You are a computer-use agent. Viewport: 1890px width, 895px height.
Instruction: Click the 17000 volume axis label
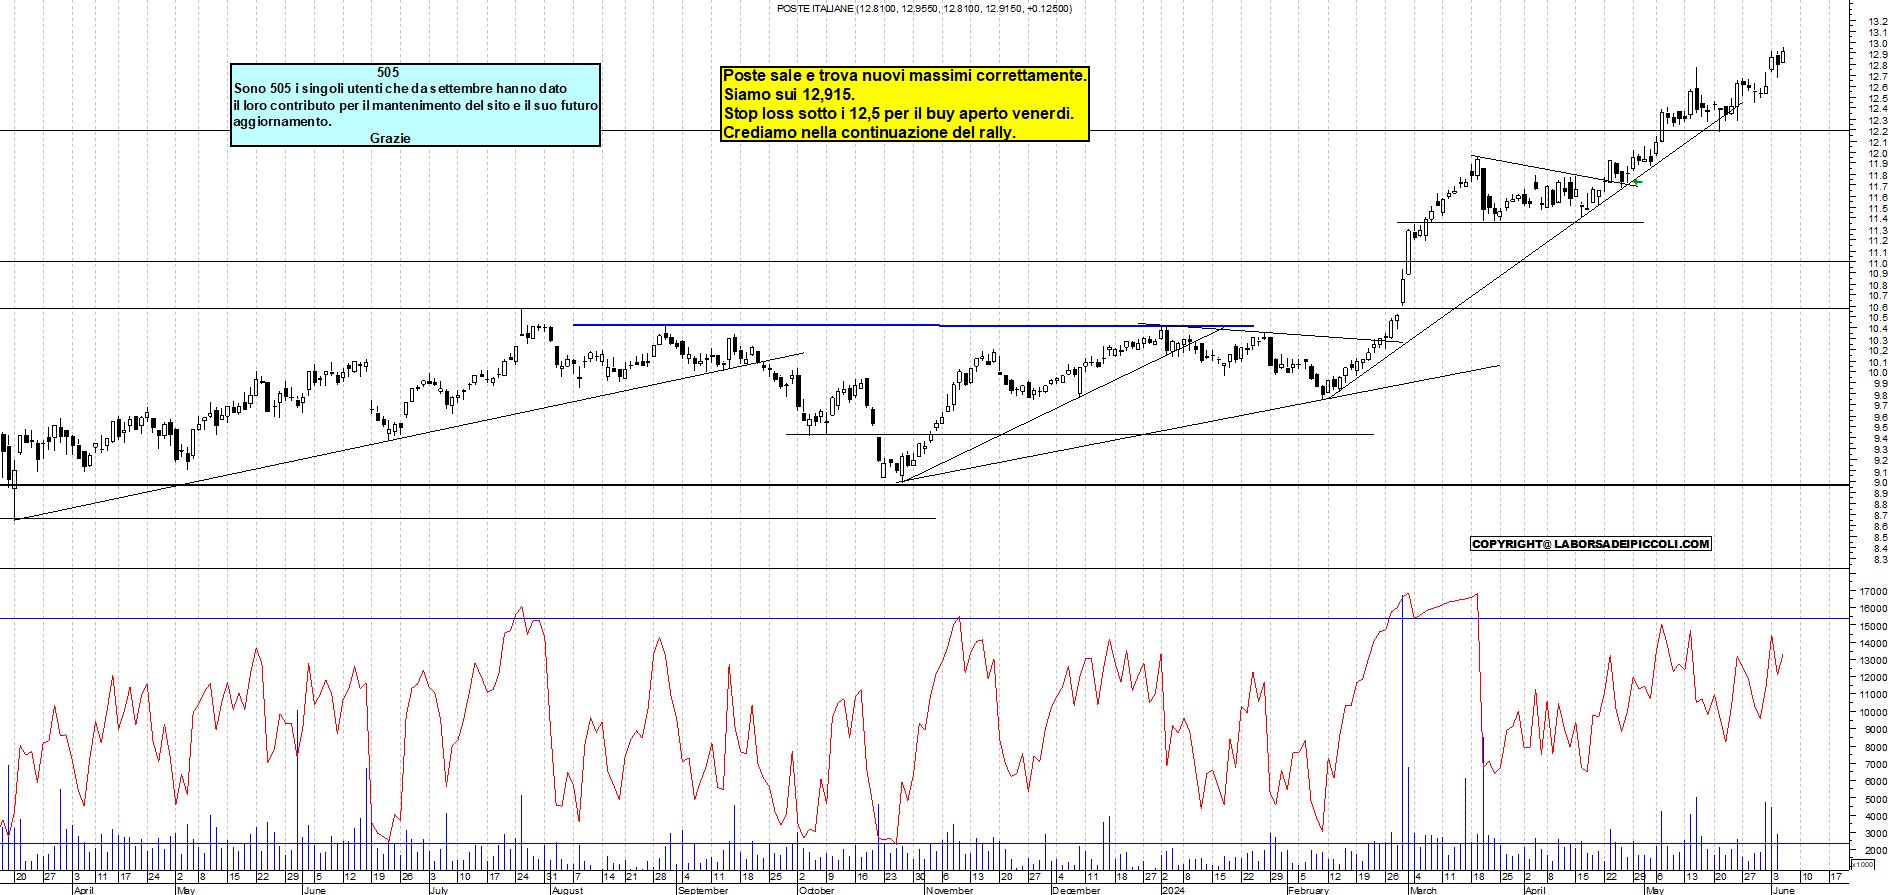(1872, 592)
